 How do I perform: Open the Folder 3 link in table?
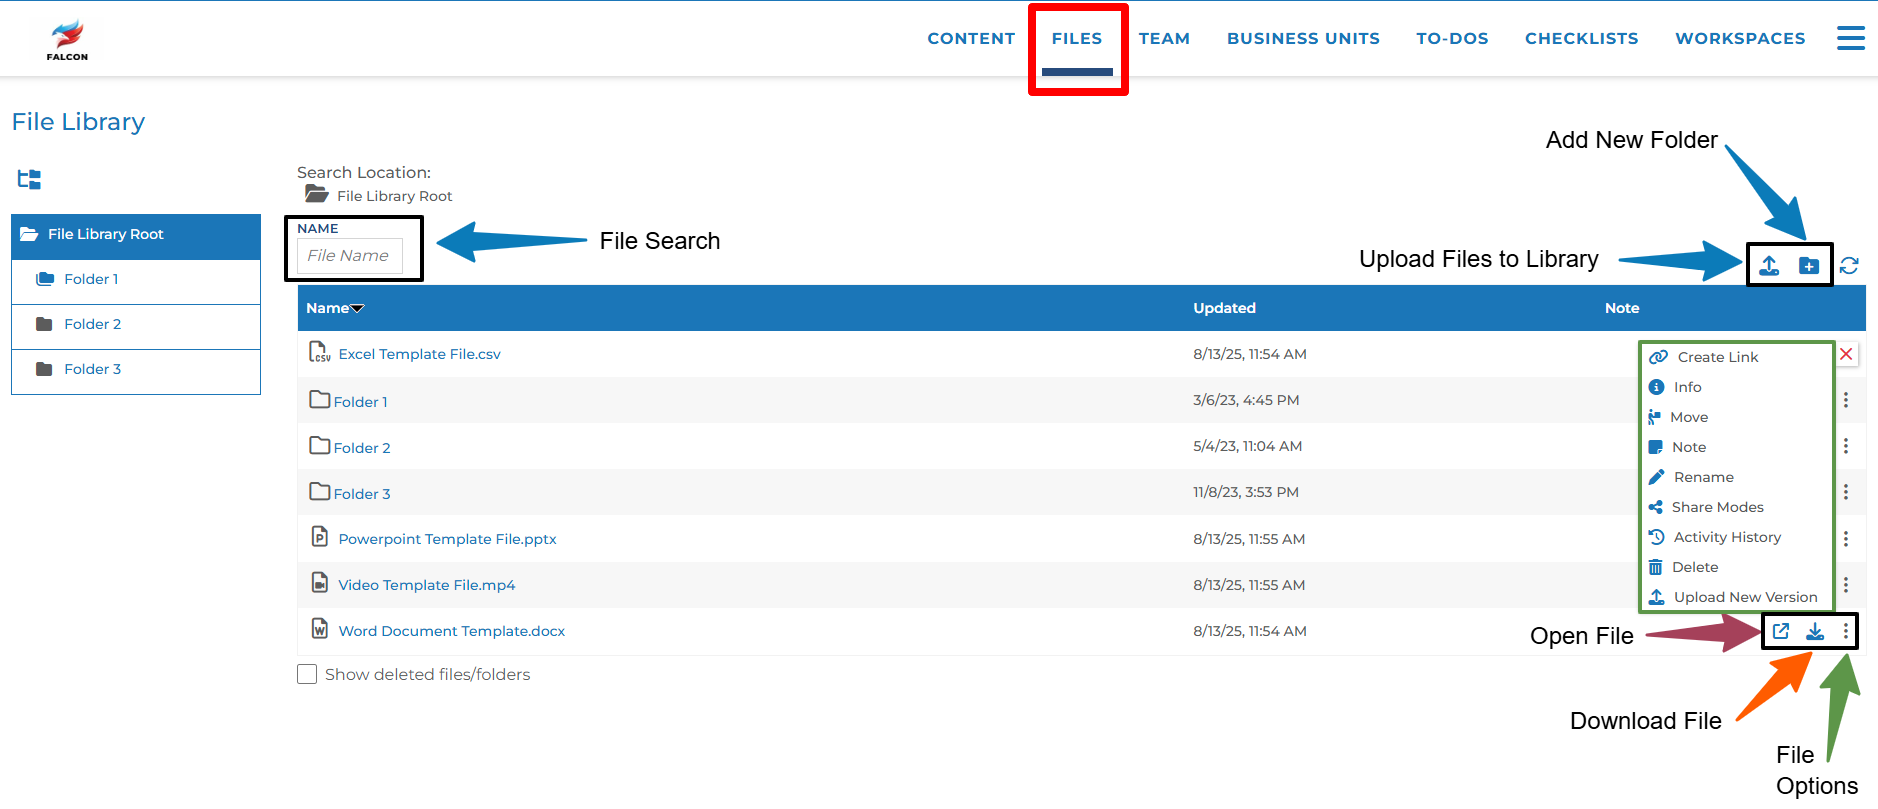[x=362, y=494]
